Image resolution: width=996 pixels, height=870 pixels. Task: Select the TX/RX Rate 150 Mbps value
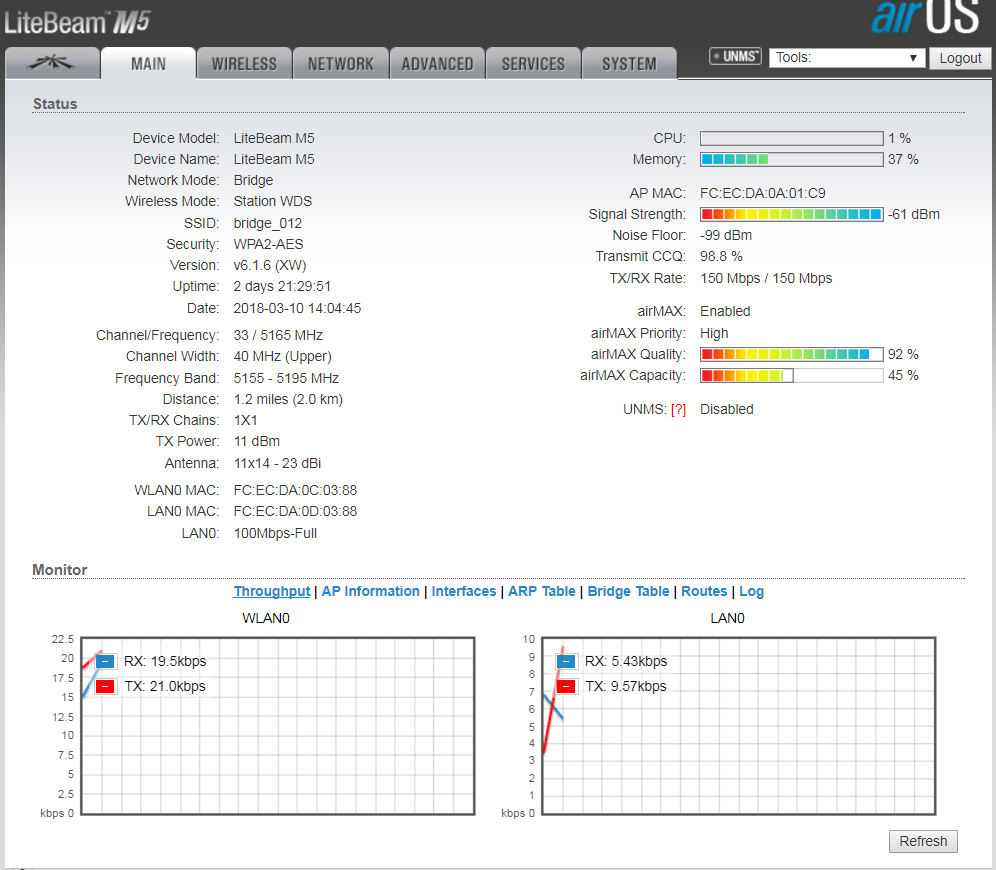pyautogui.click(x=766, y=278)
